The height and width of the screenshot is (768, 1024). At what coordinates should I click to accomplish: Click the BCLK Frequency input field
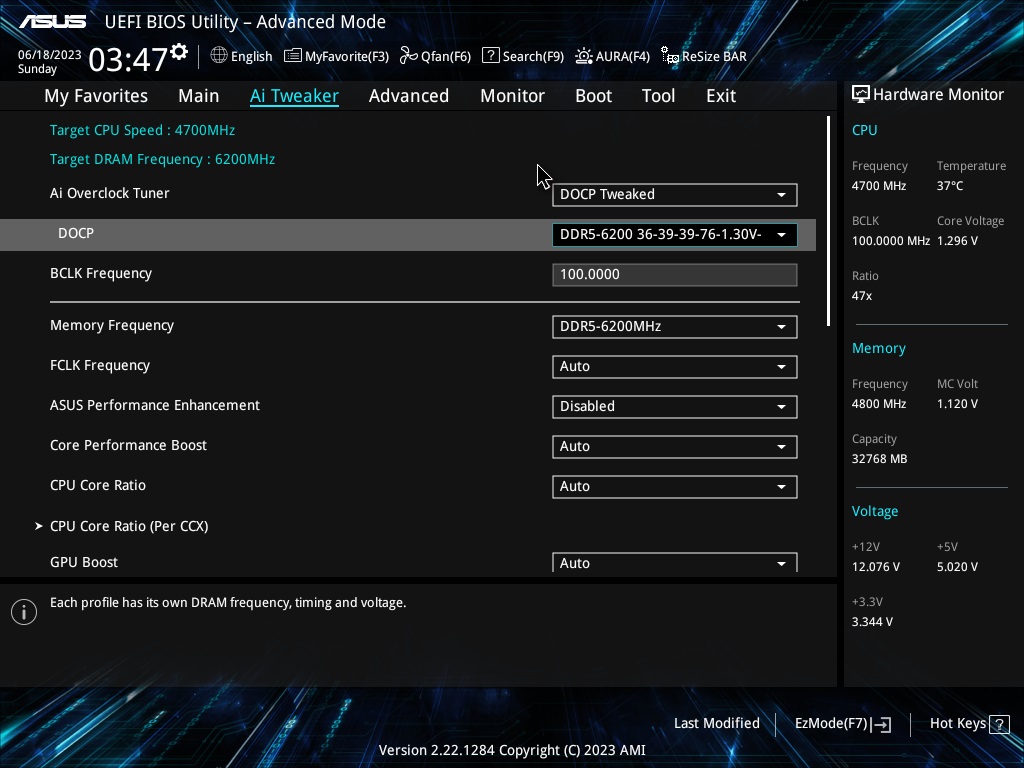[674, 274]
